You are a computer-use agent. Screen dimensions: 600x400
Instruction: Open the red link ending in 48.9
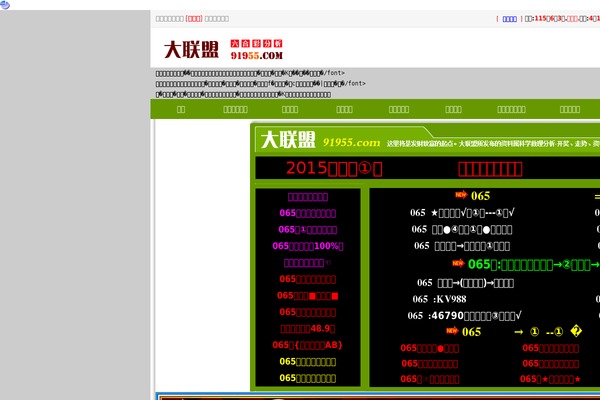[308, 329]
